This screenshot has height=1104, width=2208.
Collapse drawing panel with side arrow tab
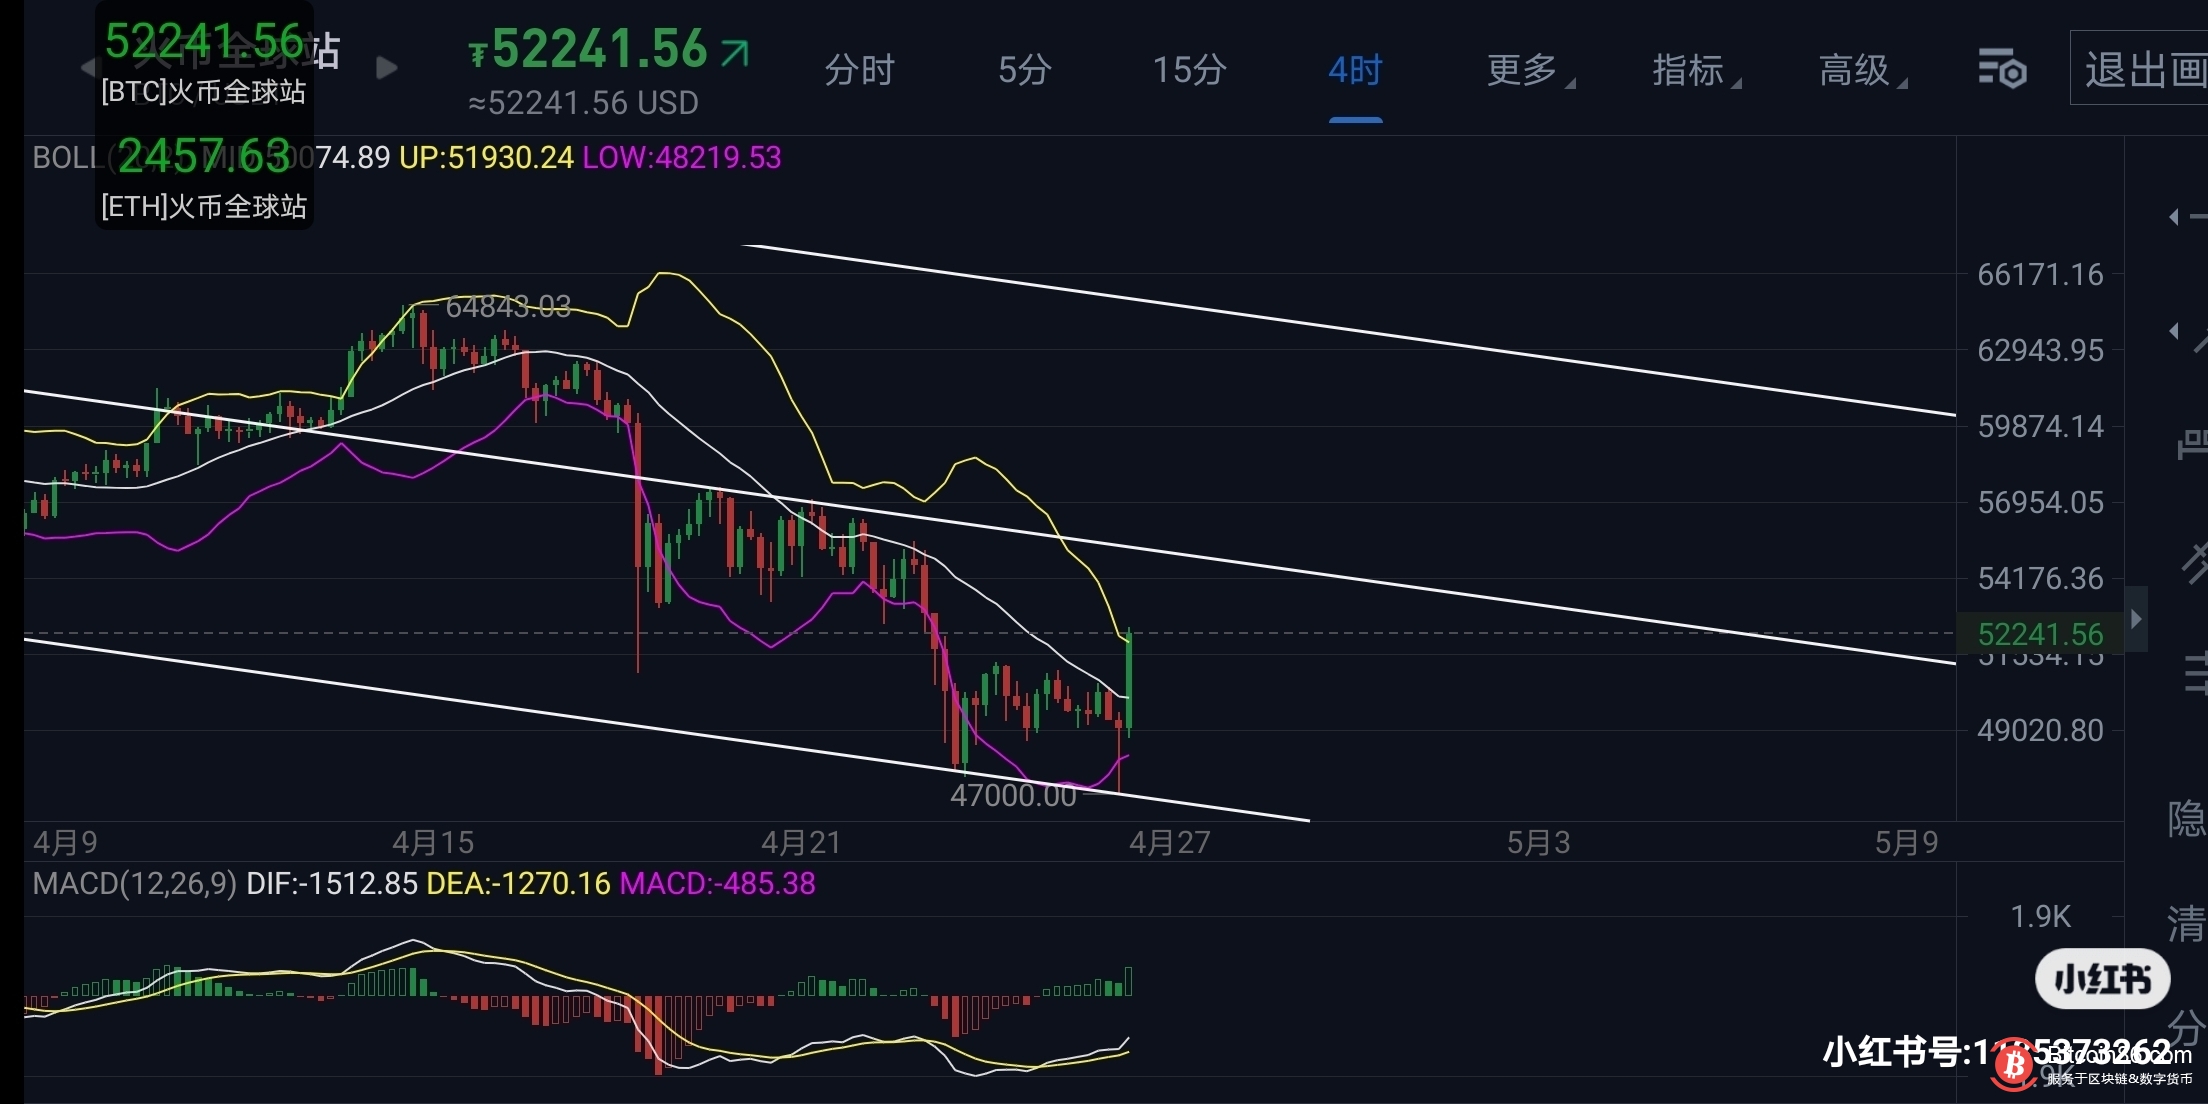coord(2136,619)
